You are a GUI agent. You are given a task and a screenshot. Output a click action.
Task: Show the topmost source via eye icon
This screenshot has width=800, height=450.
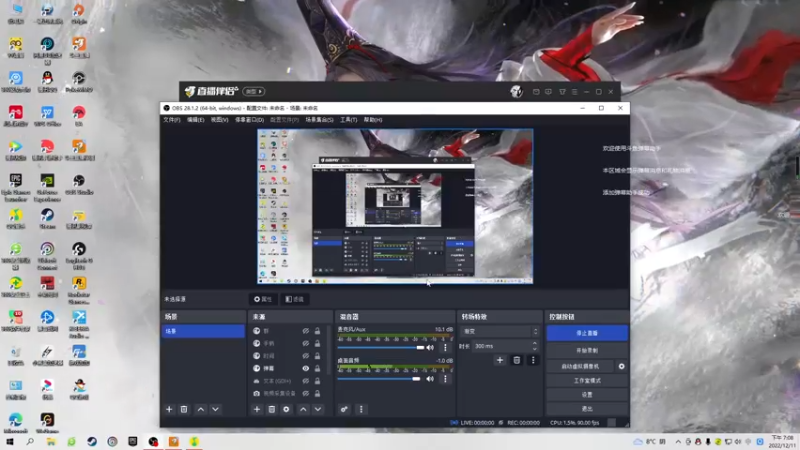(x=306, y=331)
